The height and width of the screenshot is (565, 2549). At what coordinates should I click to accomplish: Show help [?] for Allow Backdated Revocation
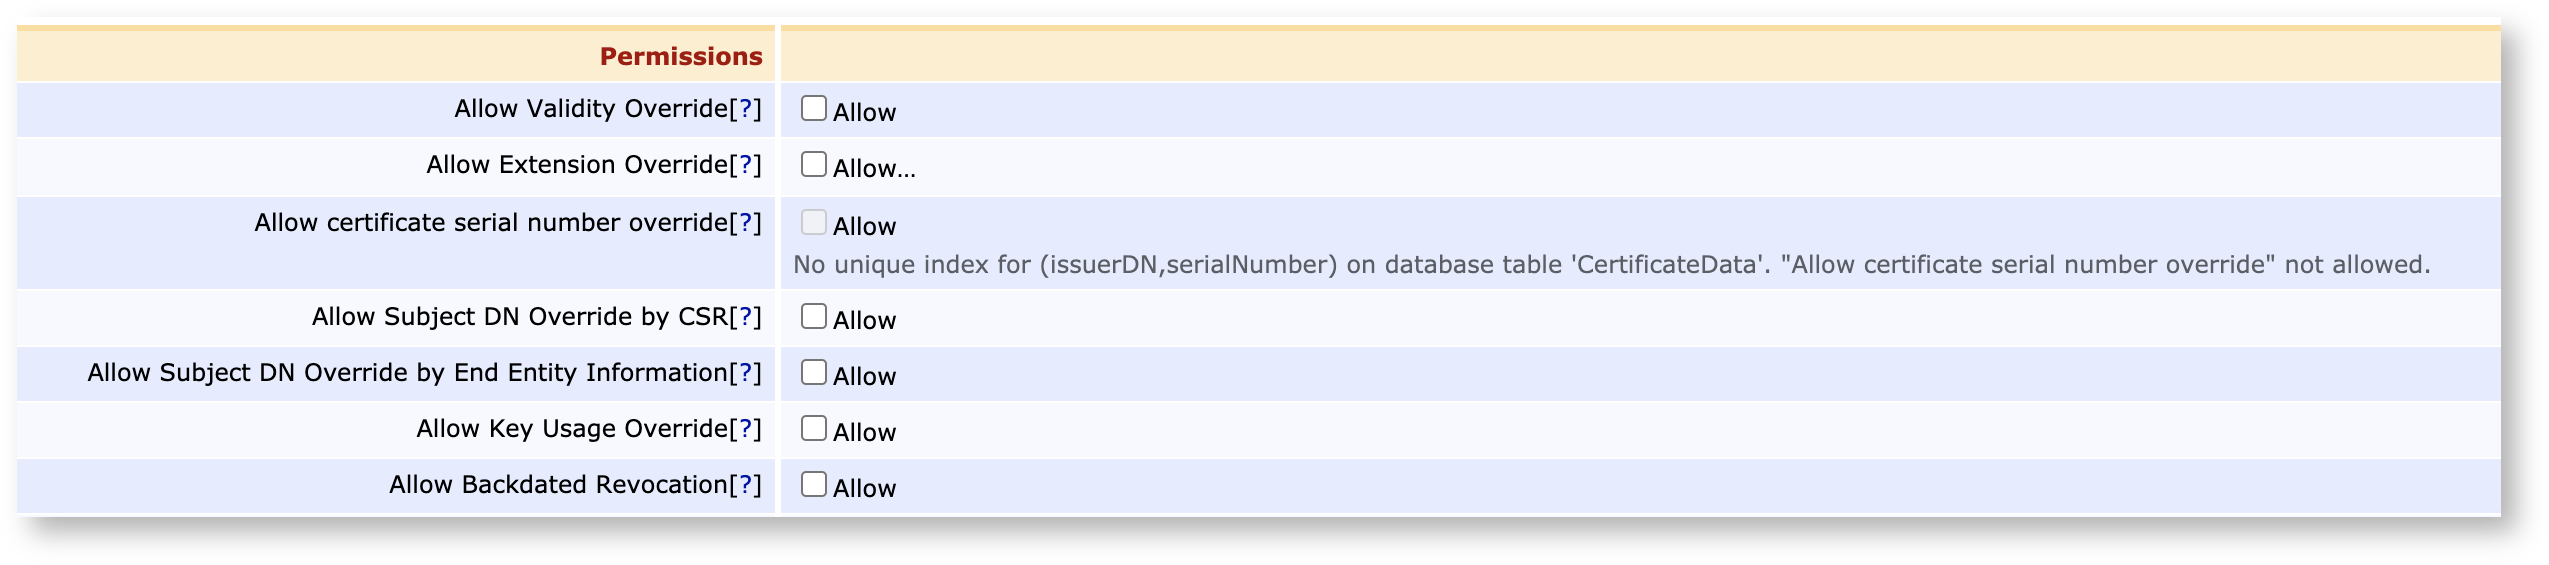[745, 485]
